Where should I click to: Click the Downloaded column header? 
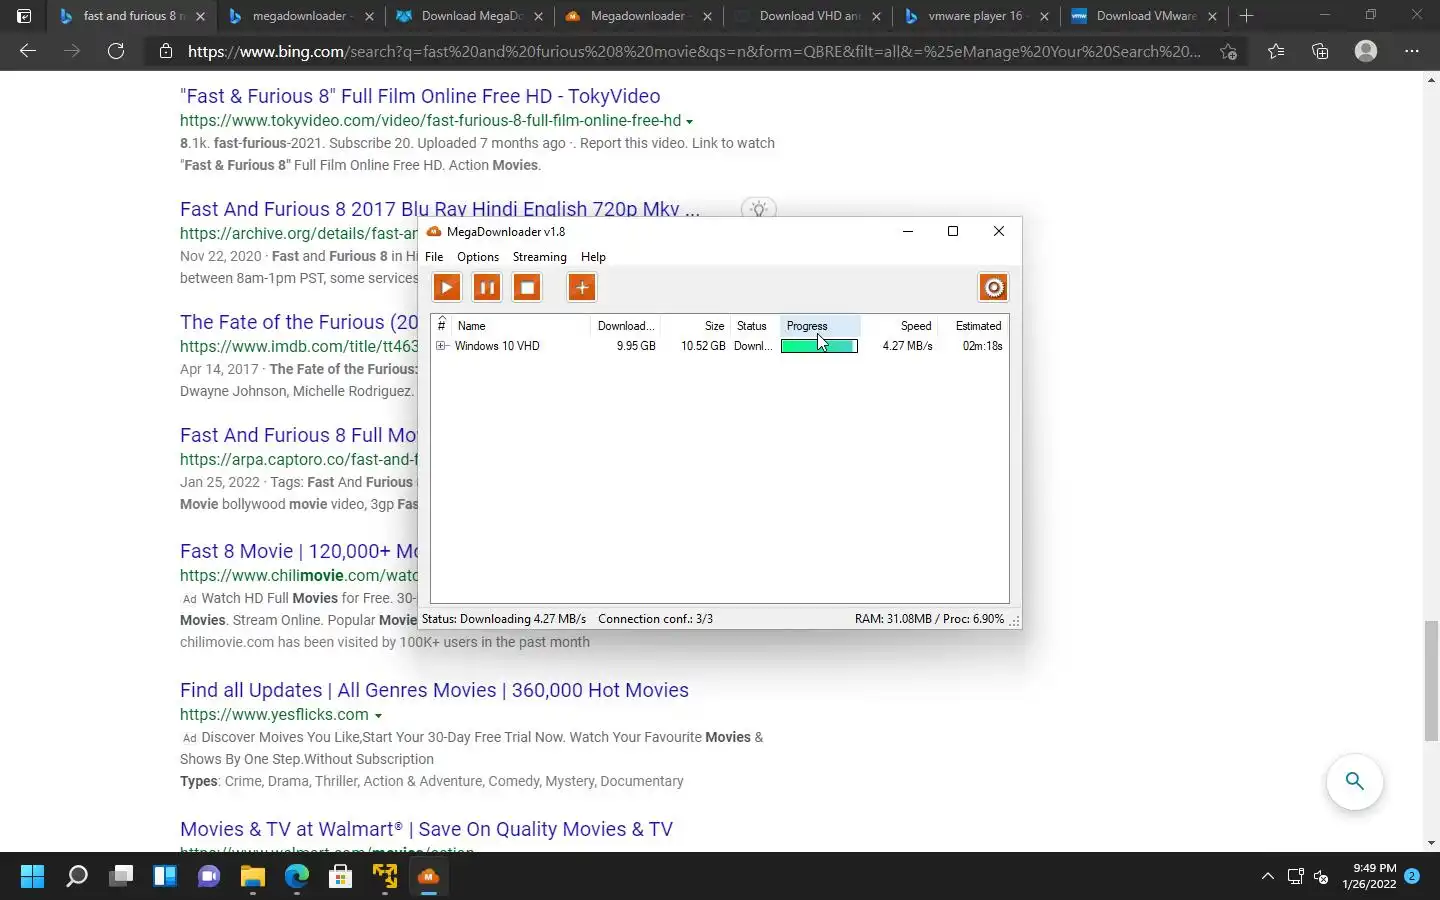pos(626,326)
